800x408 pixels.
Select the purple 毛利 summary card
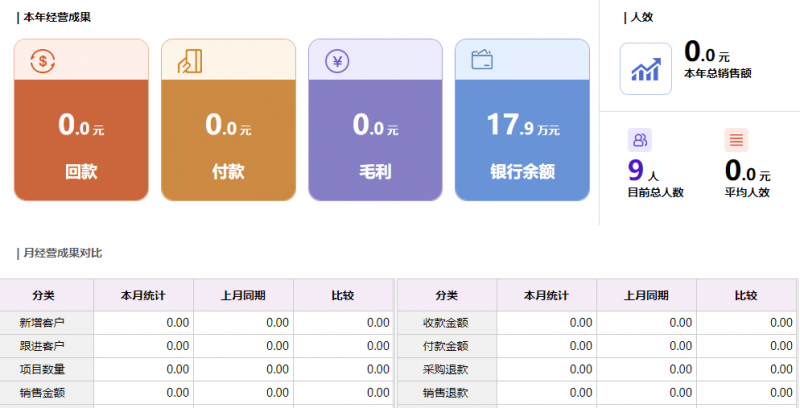coord(376,120)
